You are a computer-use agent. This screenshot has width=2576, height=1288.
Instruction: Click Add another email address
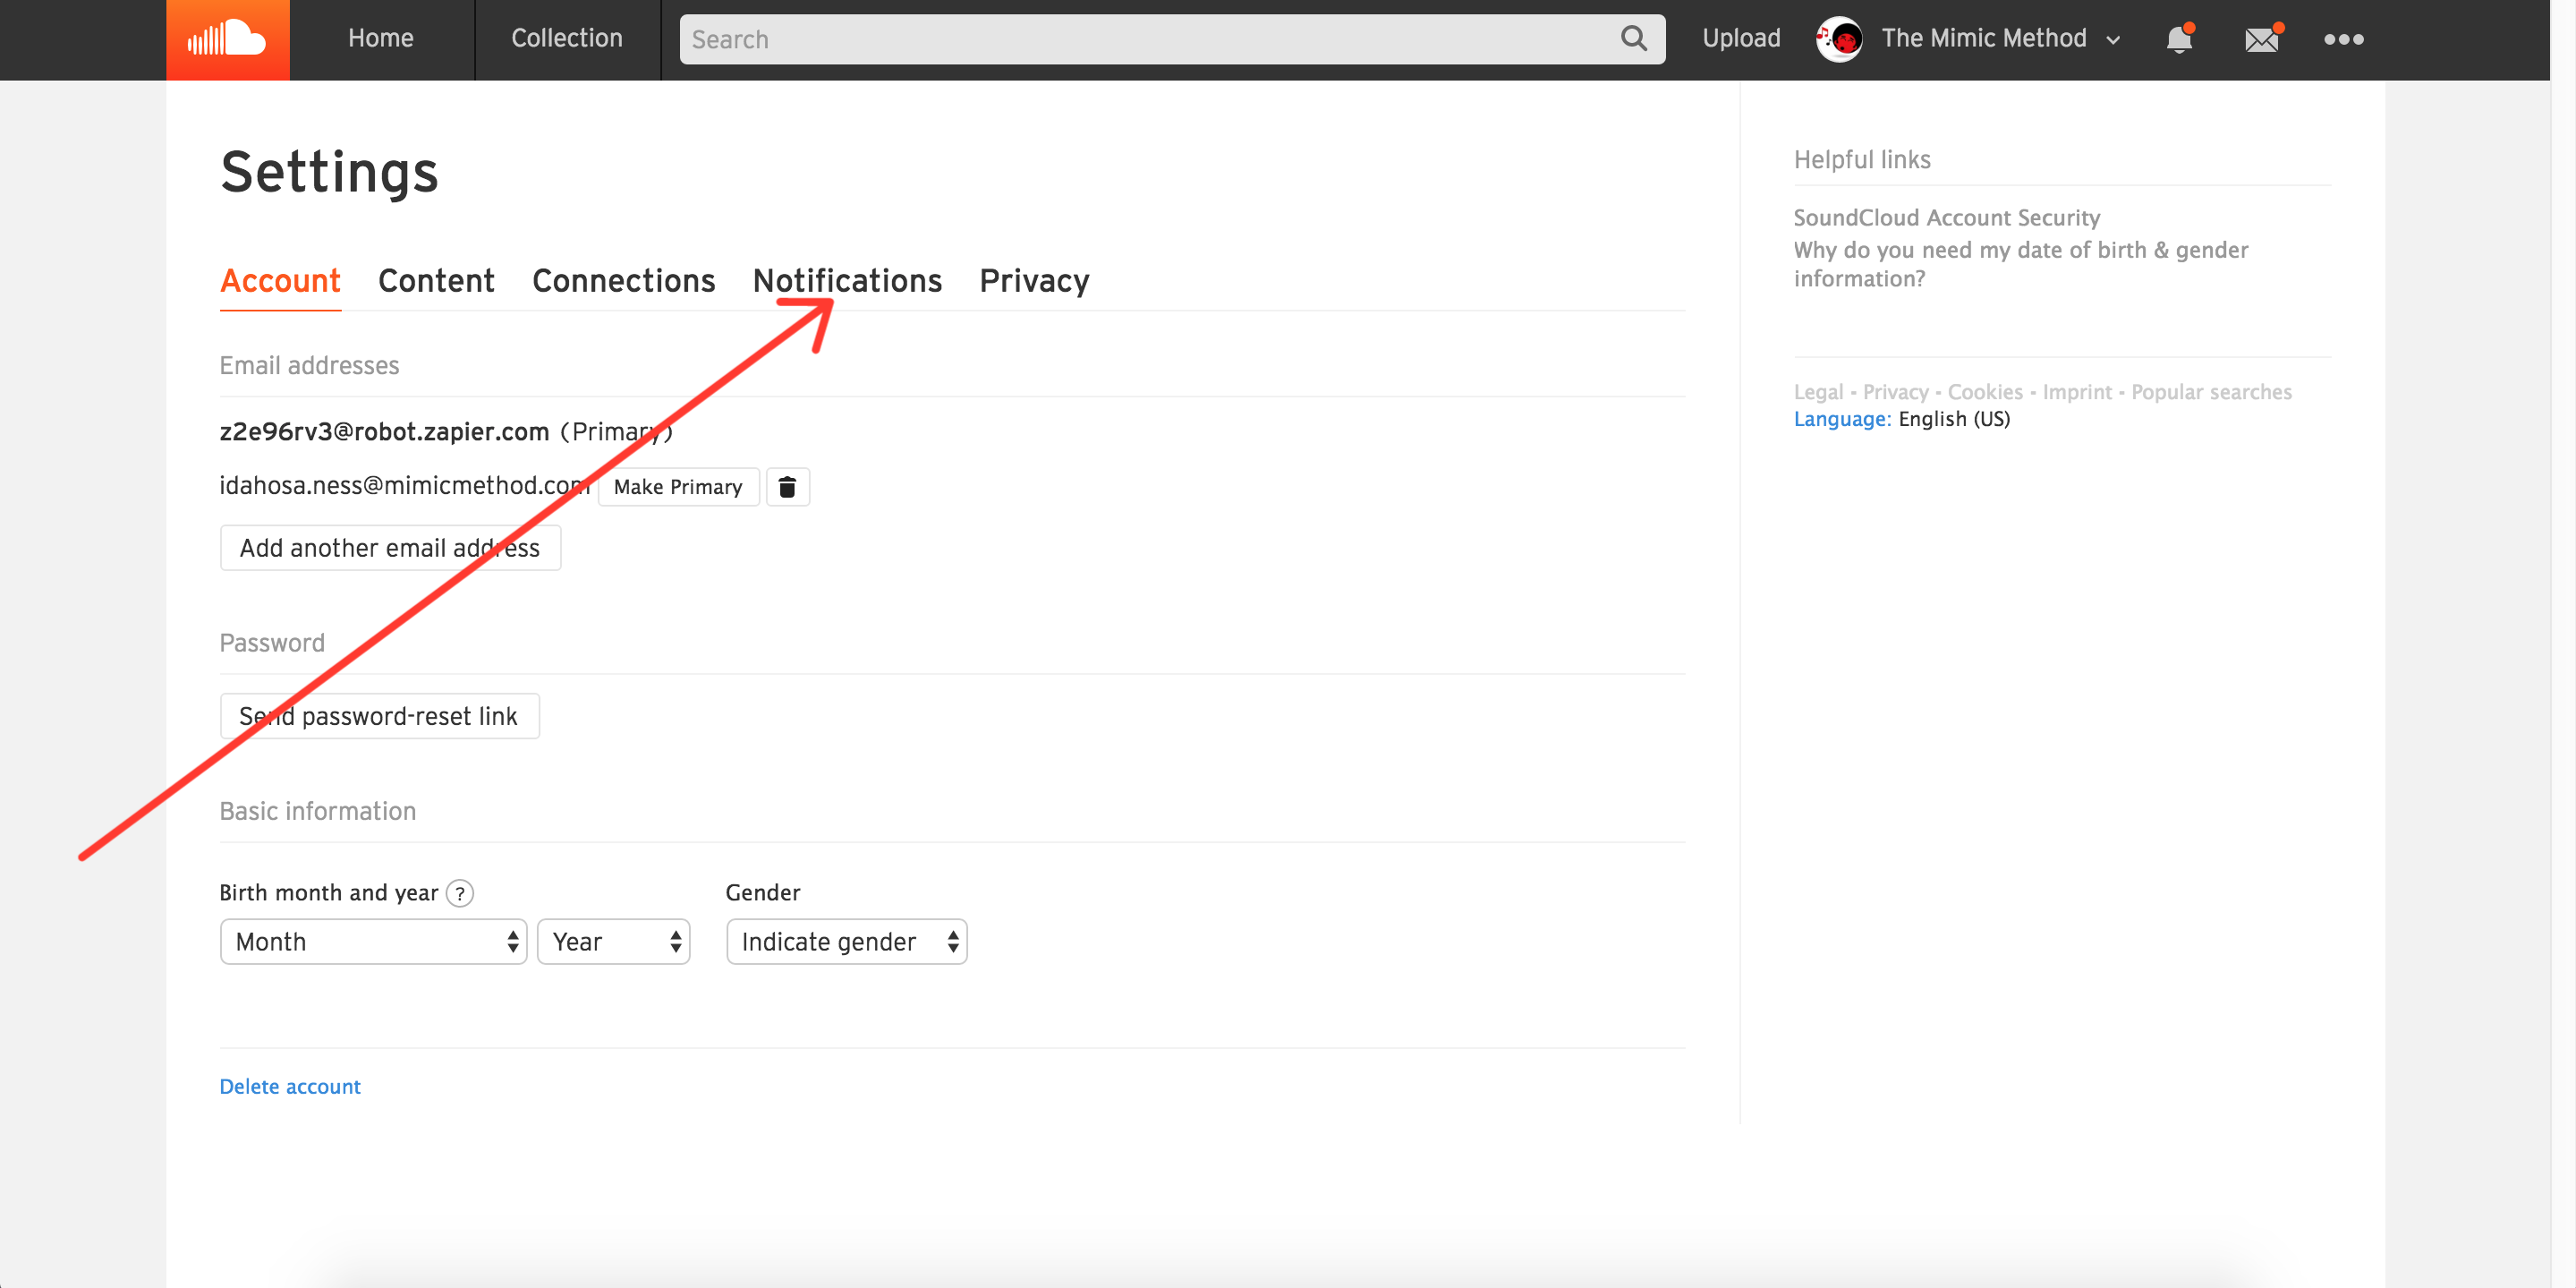tap(390, 548)
